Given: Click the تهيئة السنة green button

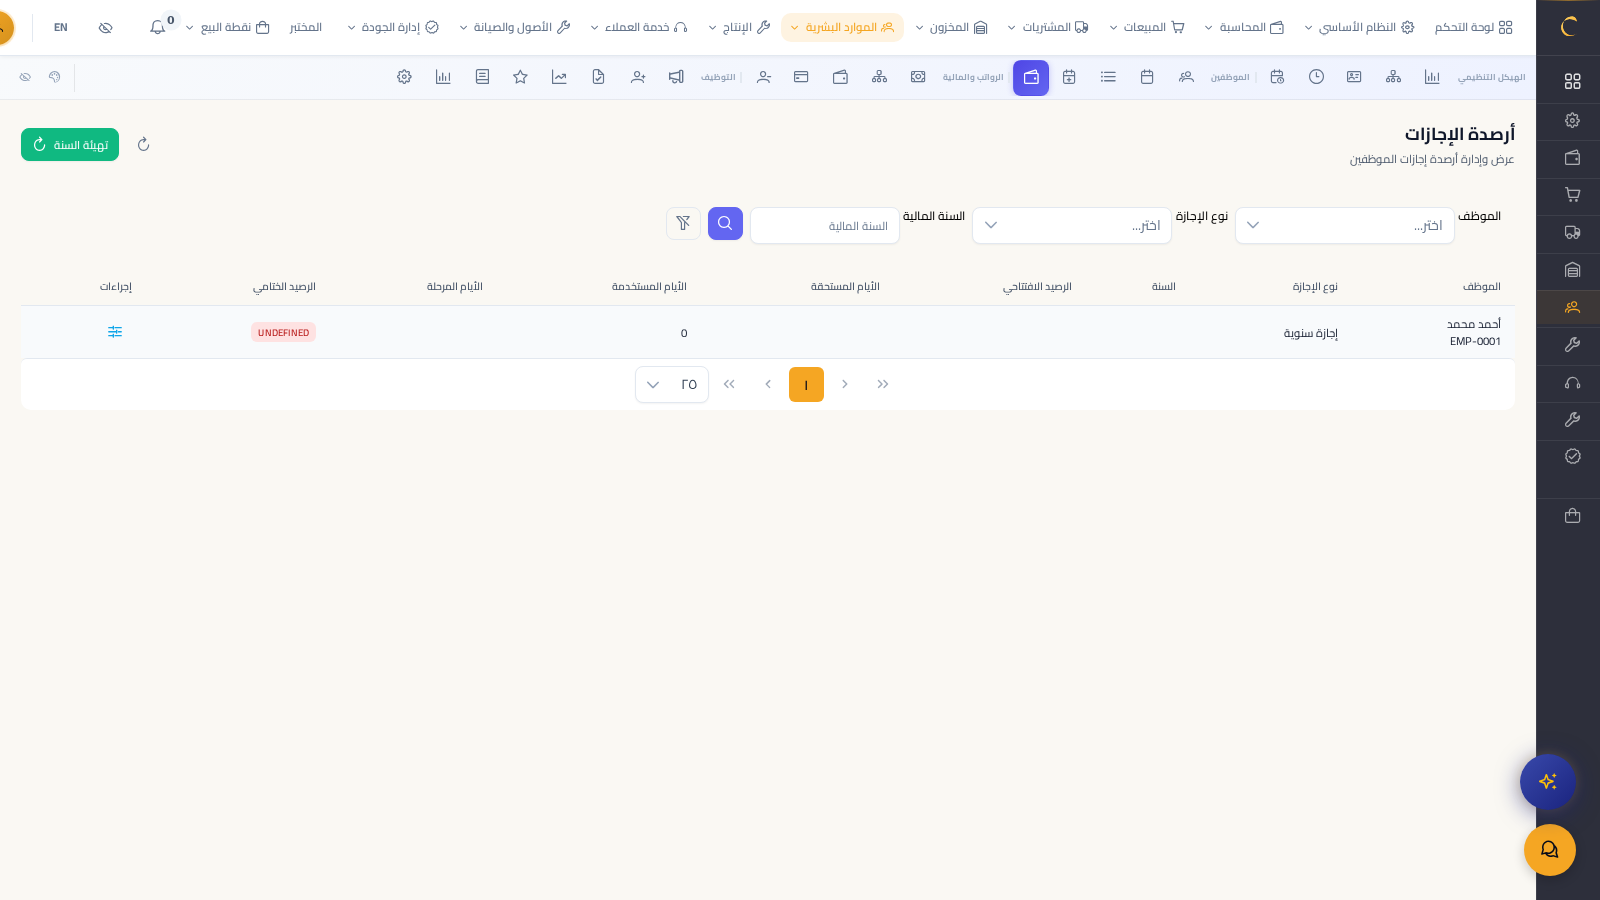Looking at the screenshot, I should pyautogui.click(x=70, y=145).
